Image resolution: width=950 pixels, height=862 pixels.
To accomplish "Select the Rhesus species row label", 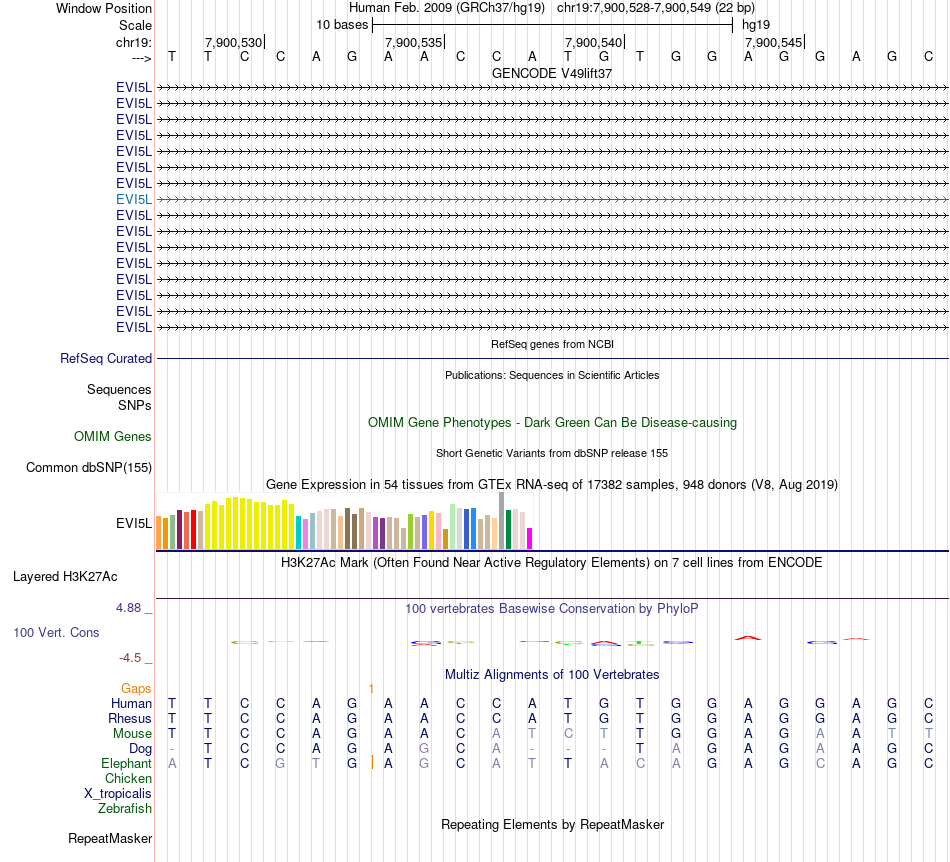I will [130, 718].
